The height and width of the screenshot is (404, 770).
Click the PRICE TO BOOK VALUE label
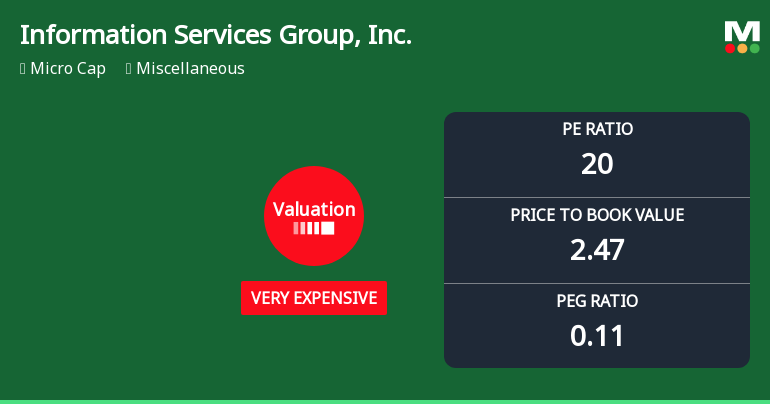597,215
